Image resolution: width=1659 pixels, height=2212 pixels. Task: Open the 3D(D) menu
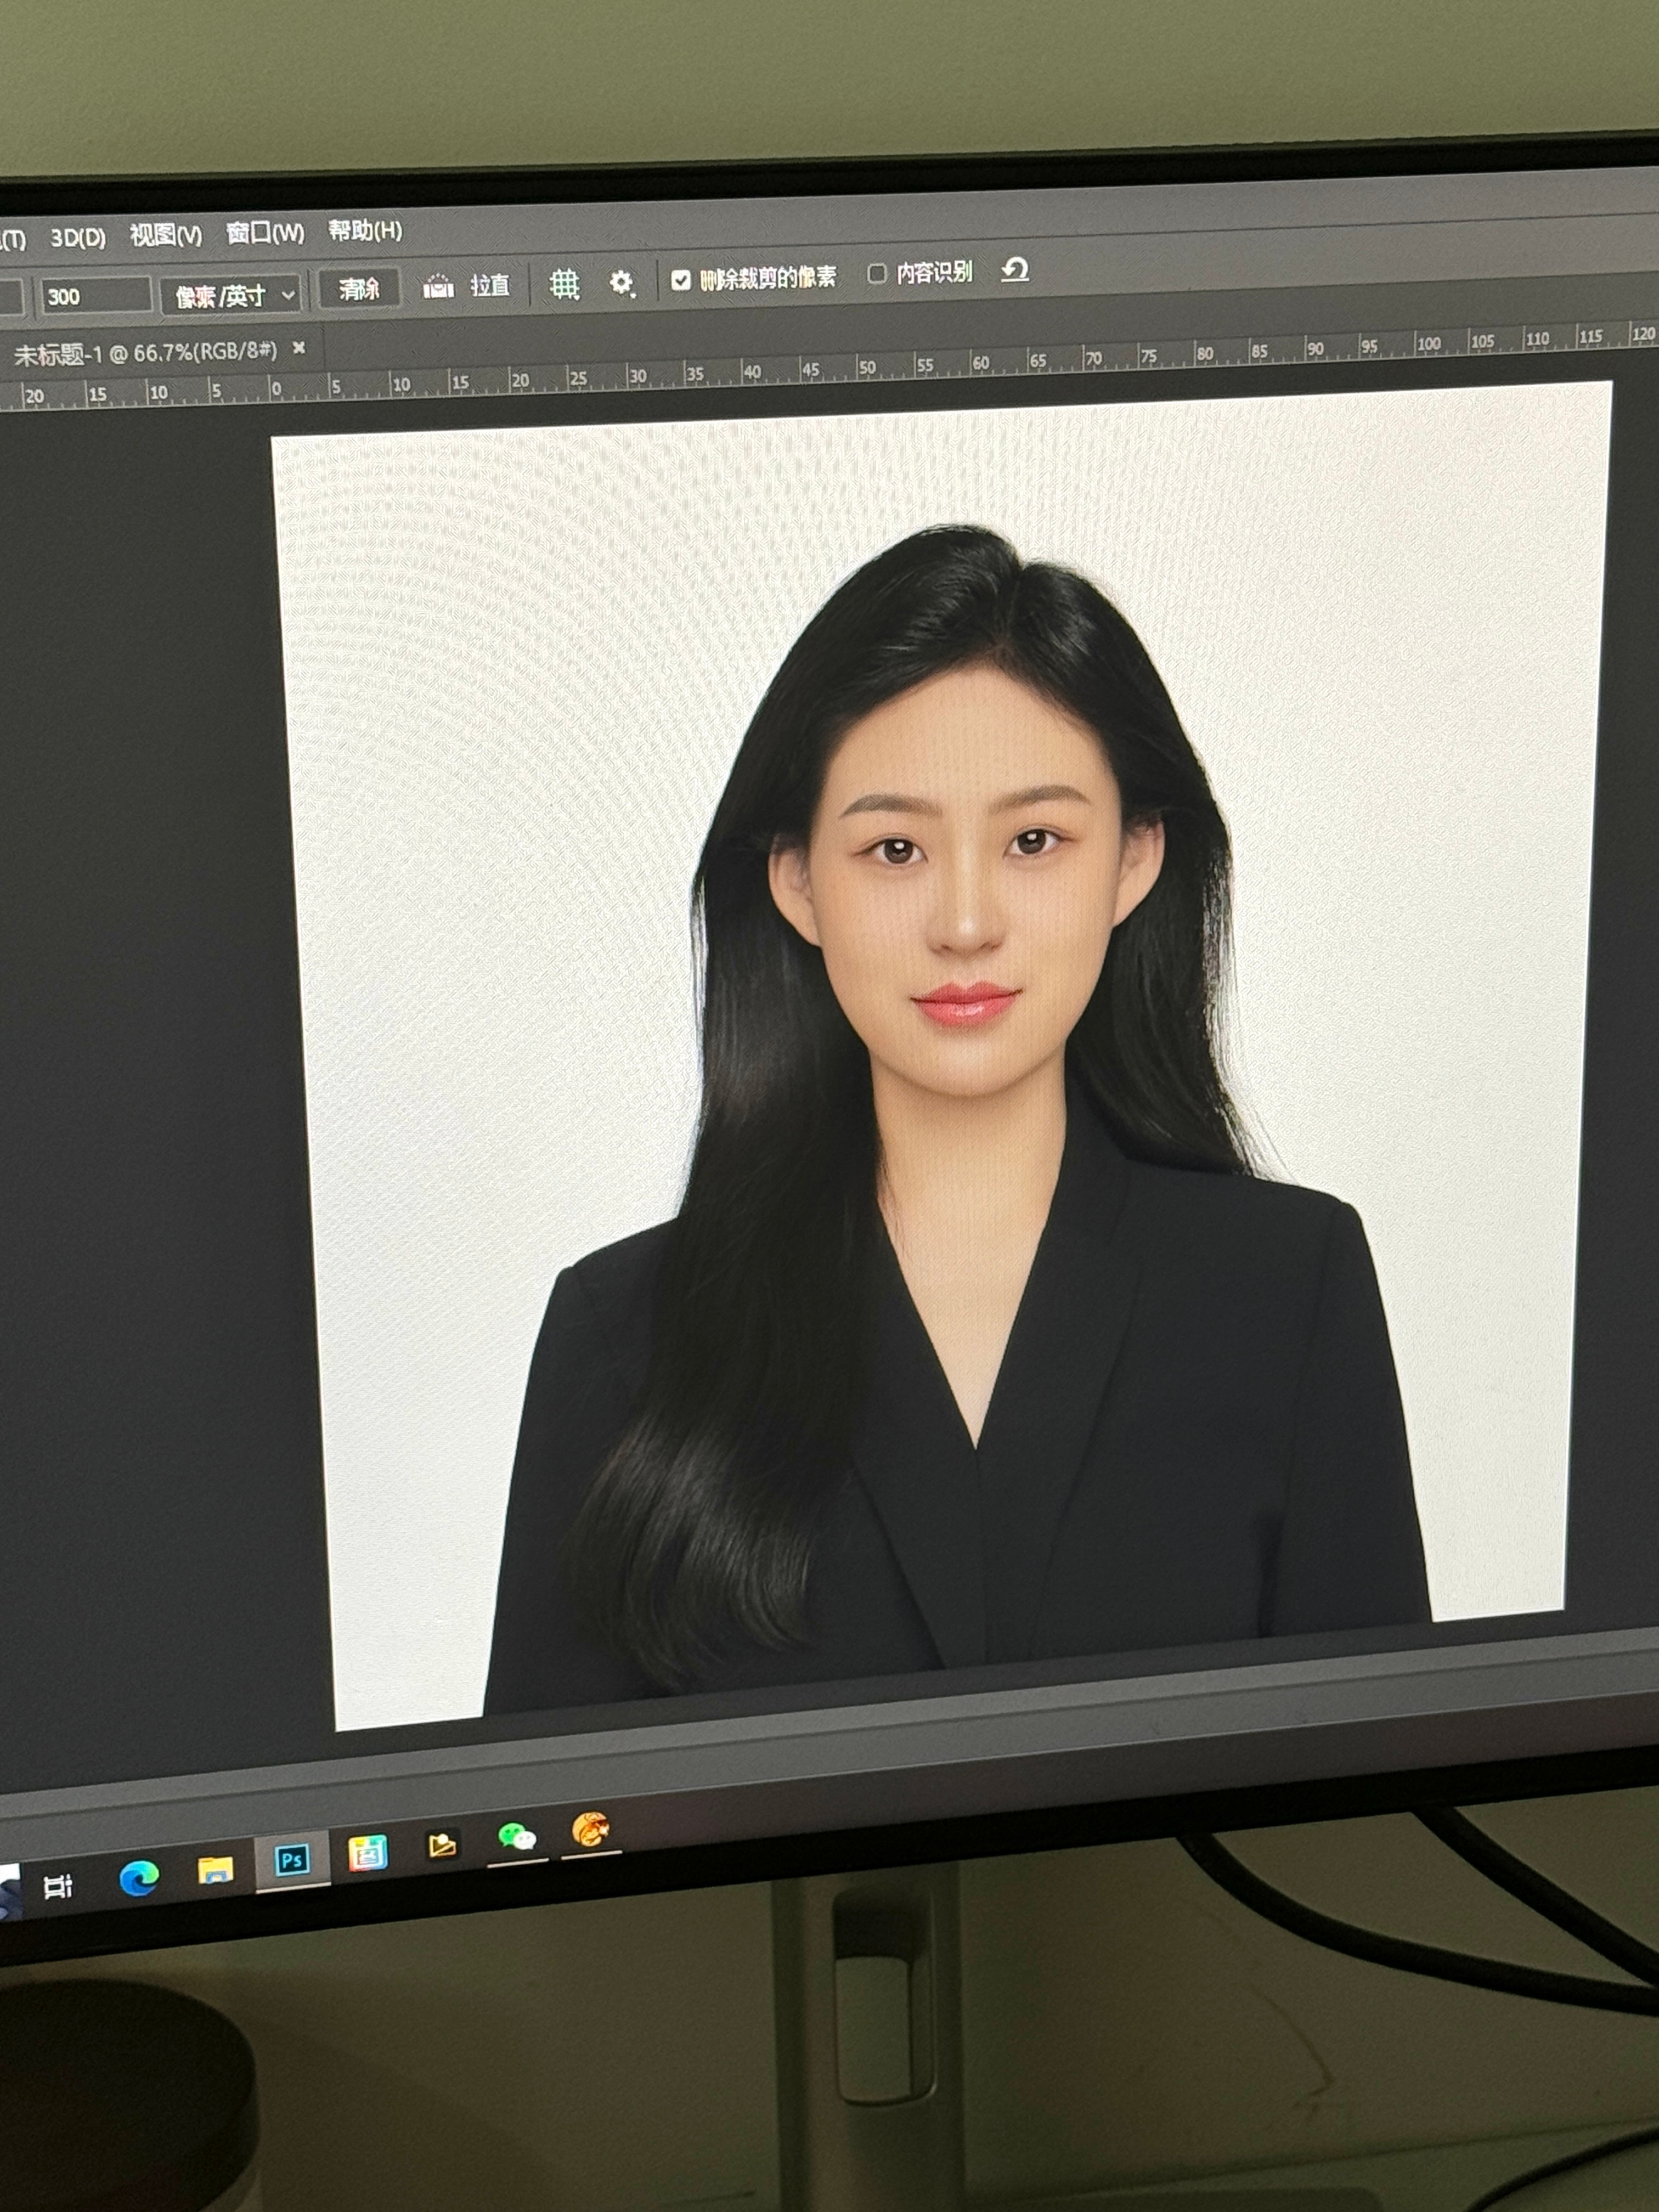point(78,238)
